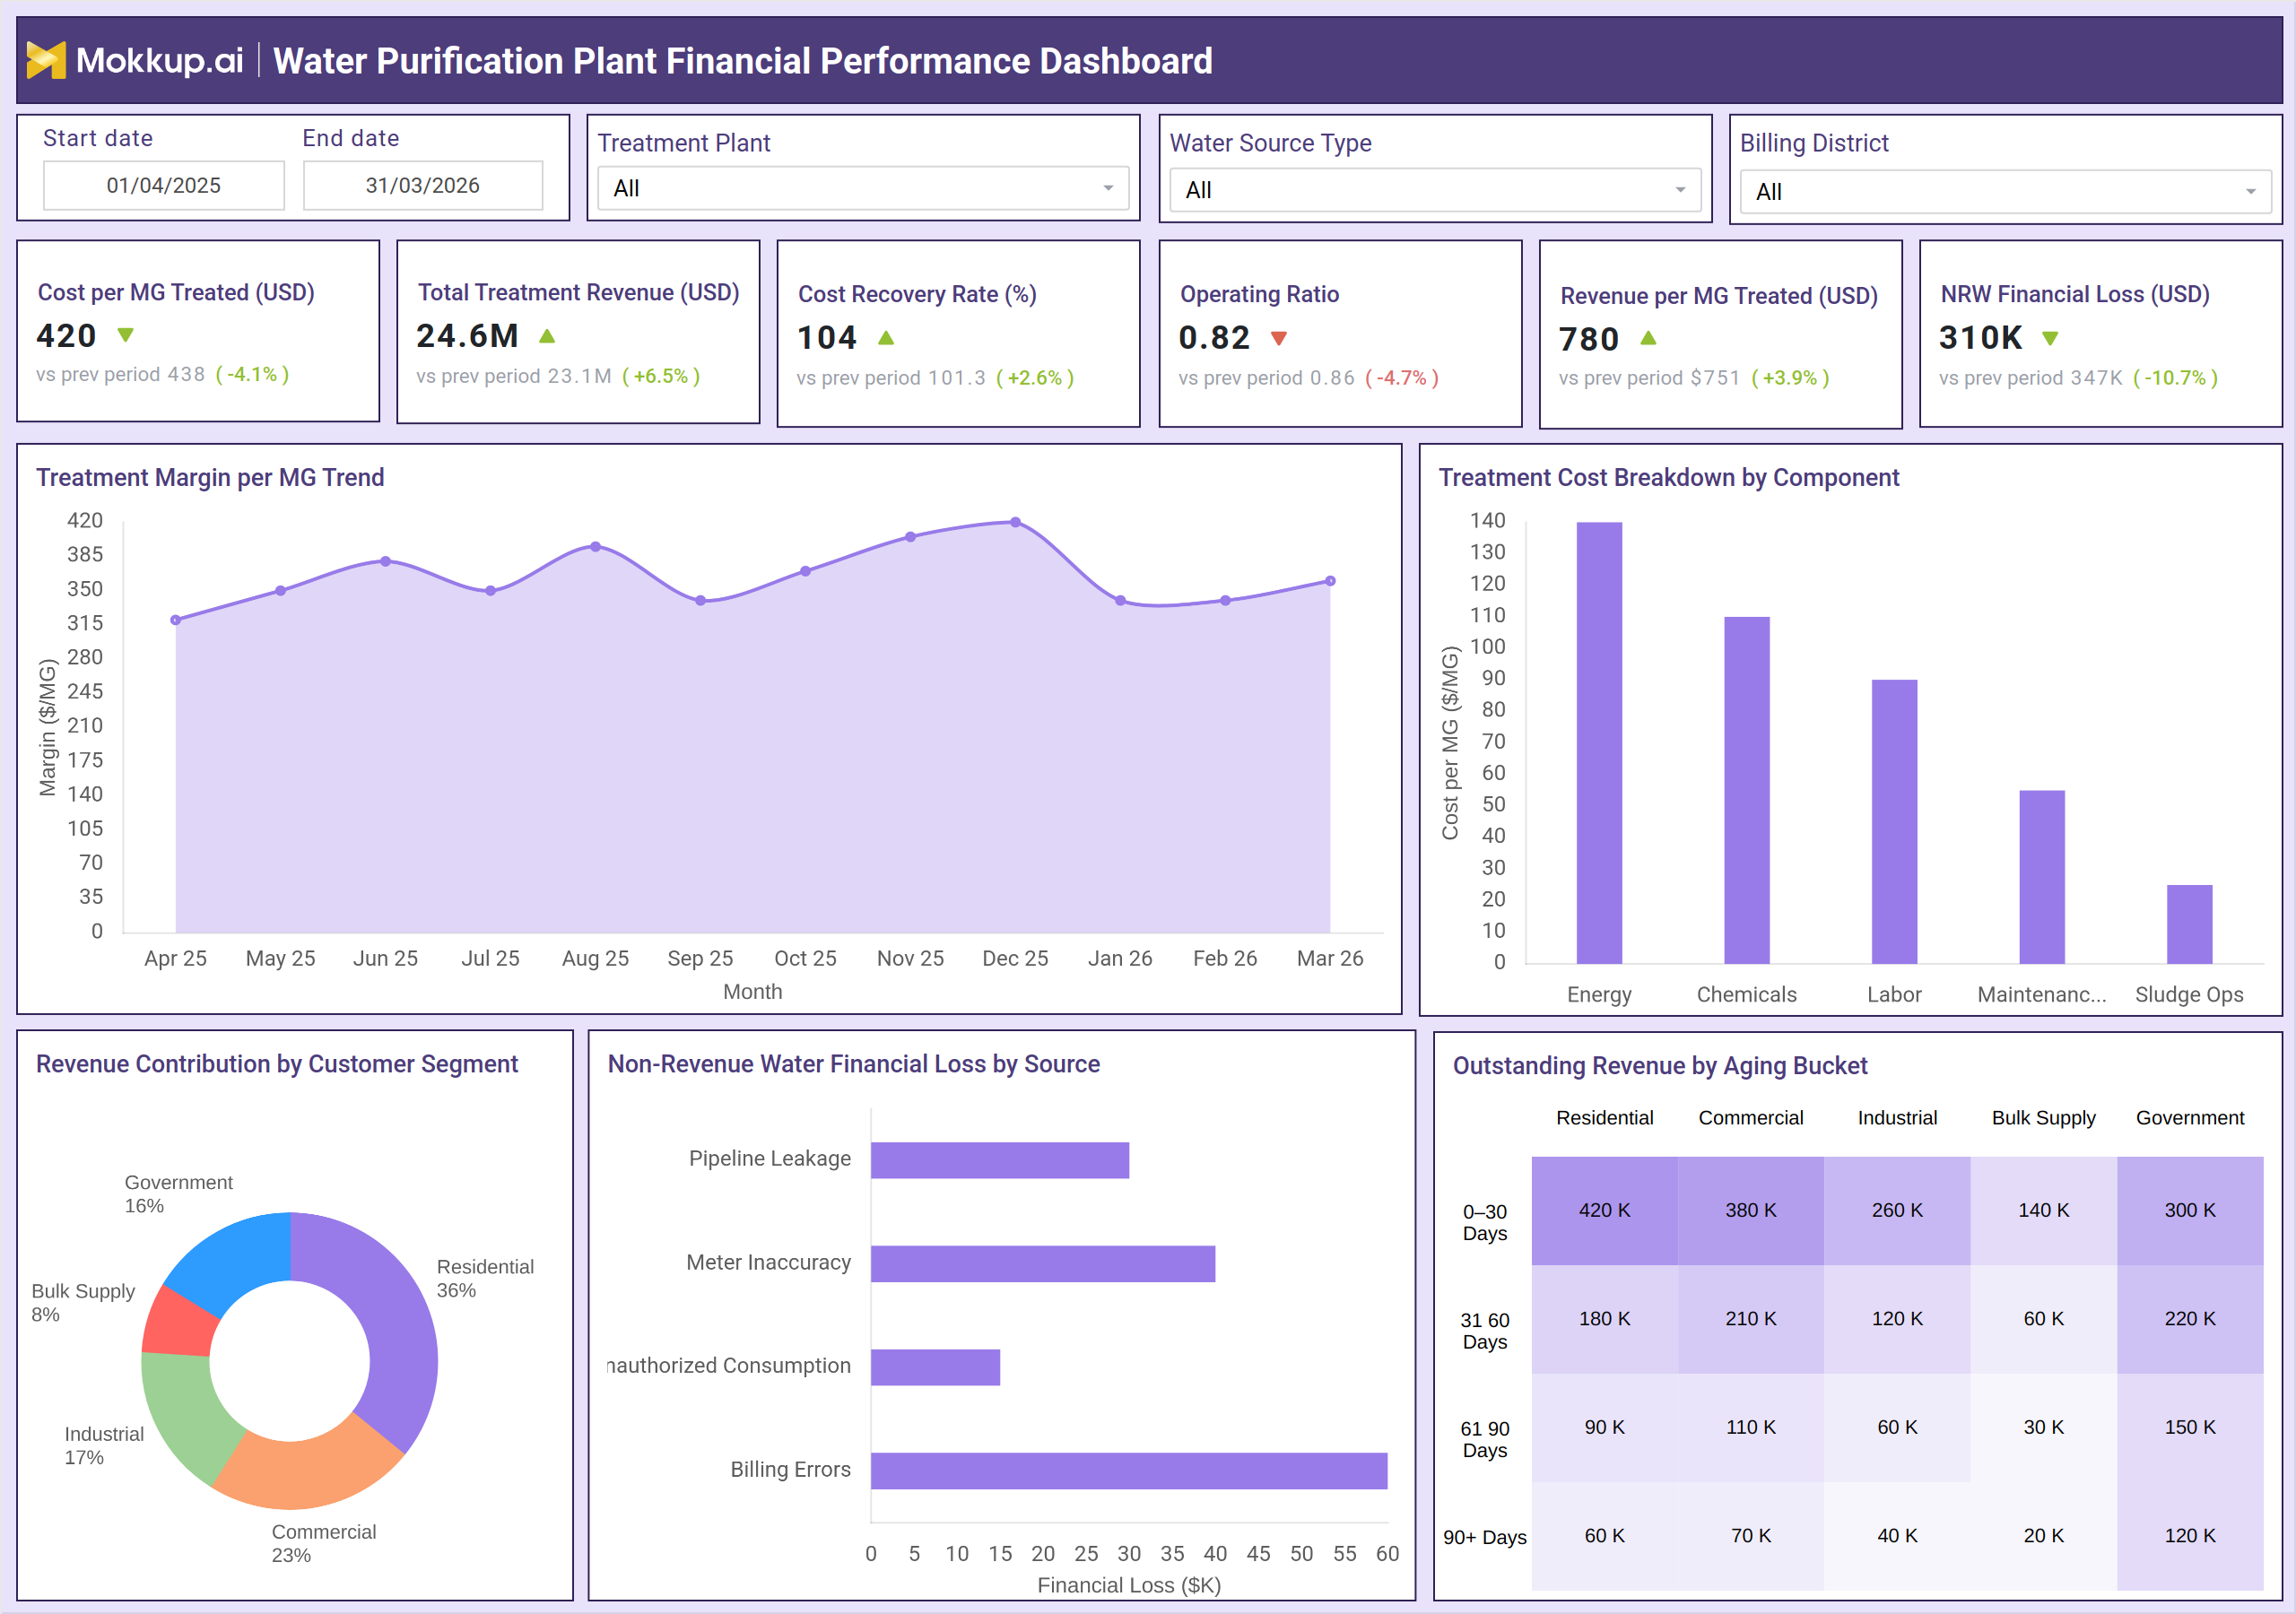The width and height of the screenshot is (2296, 1614).
Task: Click the 260 K Industrial heatmap cell
Action: pos(1897,1211)
